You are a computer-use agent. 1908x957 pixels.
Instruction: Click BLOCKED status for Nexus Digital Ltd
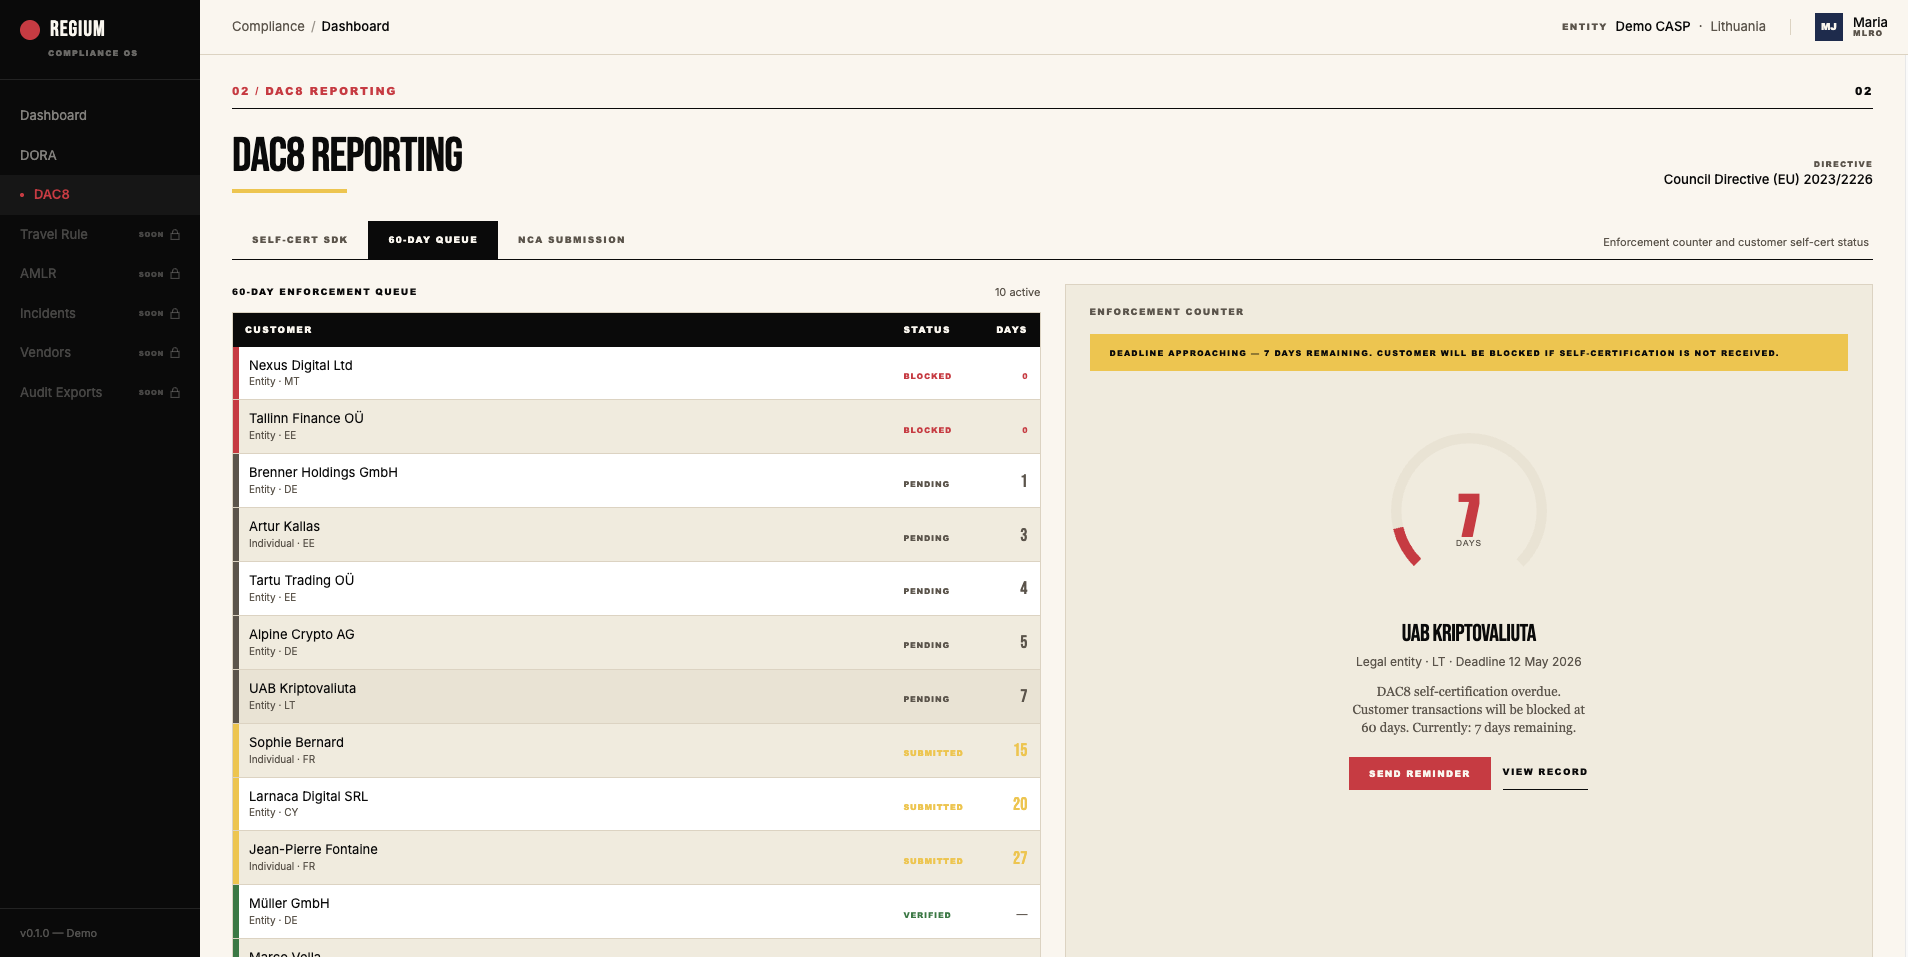click(x=927, y=377)
